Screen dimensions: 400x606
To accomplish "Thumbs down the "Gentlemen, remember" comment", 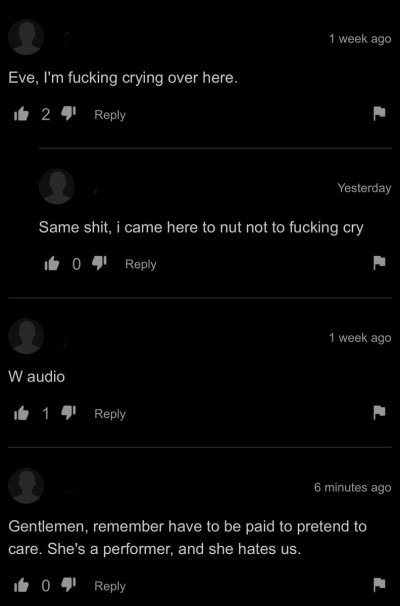I will click(x=69, y=586).
